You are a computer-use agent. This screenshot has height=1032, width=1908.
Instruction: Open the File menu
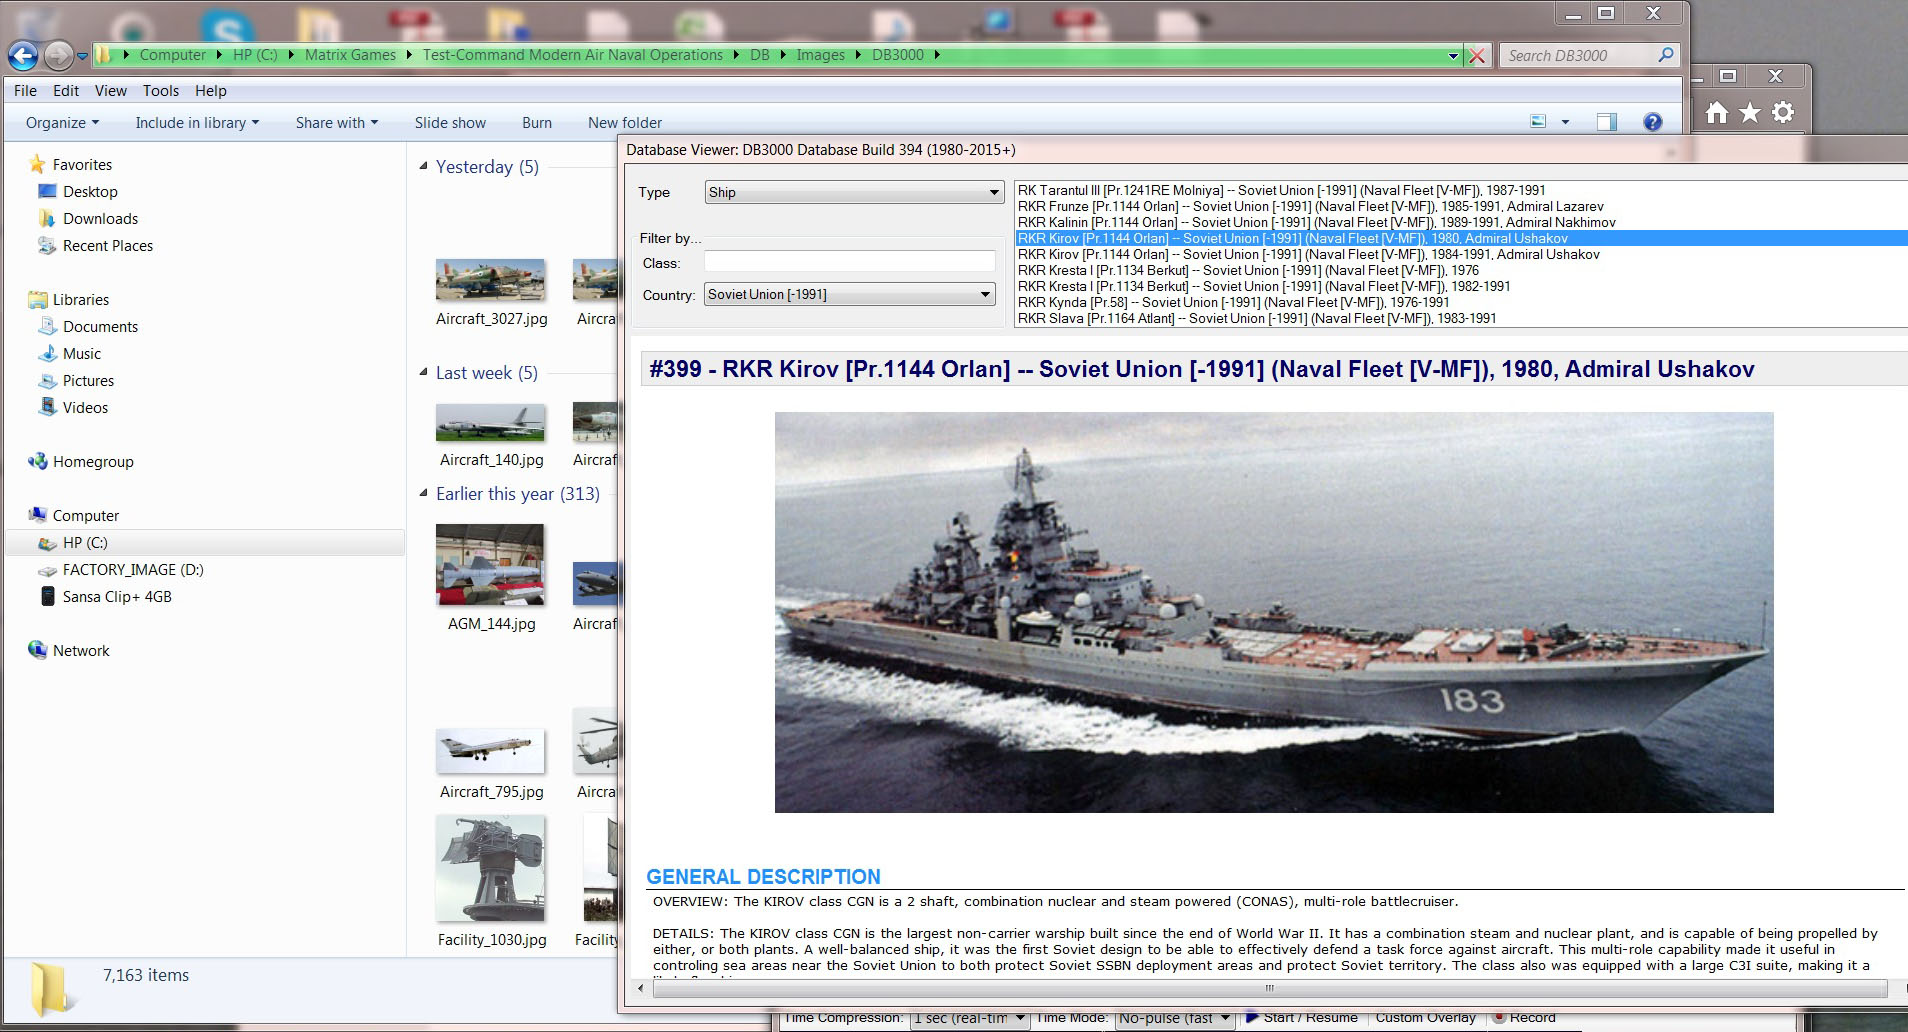pyautogui.click(x=25, y=90)
